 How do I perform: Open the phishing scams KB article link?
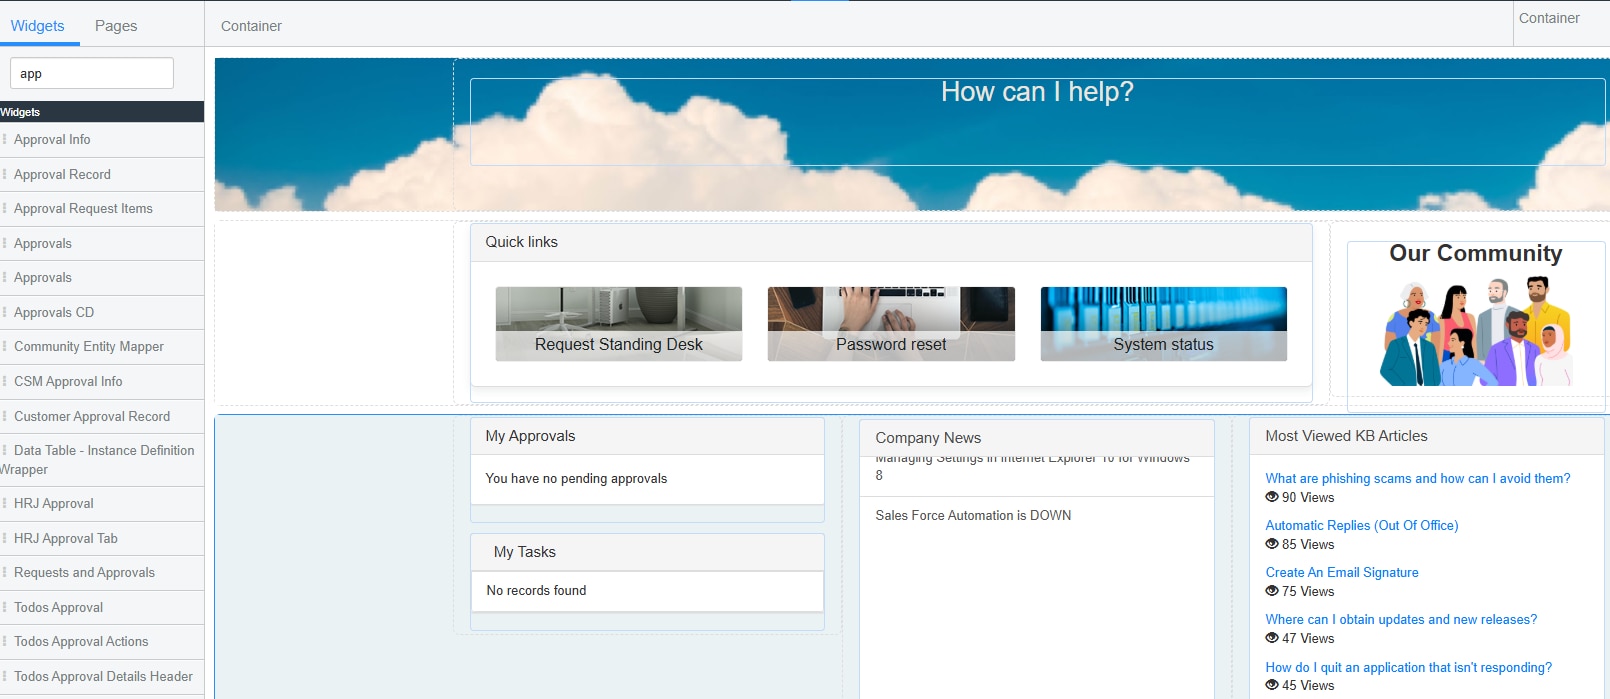tap(1417, 479)
